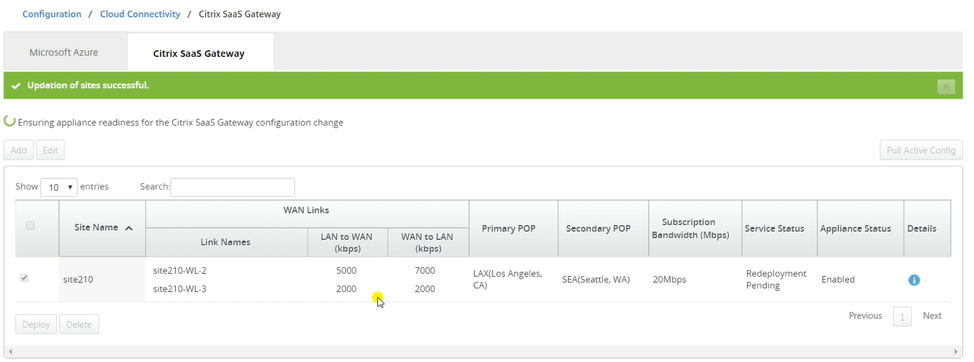
Task: Click the Secondary POP column header
Action: tap(603, 229)
